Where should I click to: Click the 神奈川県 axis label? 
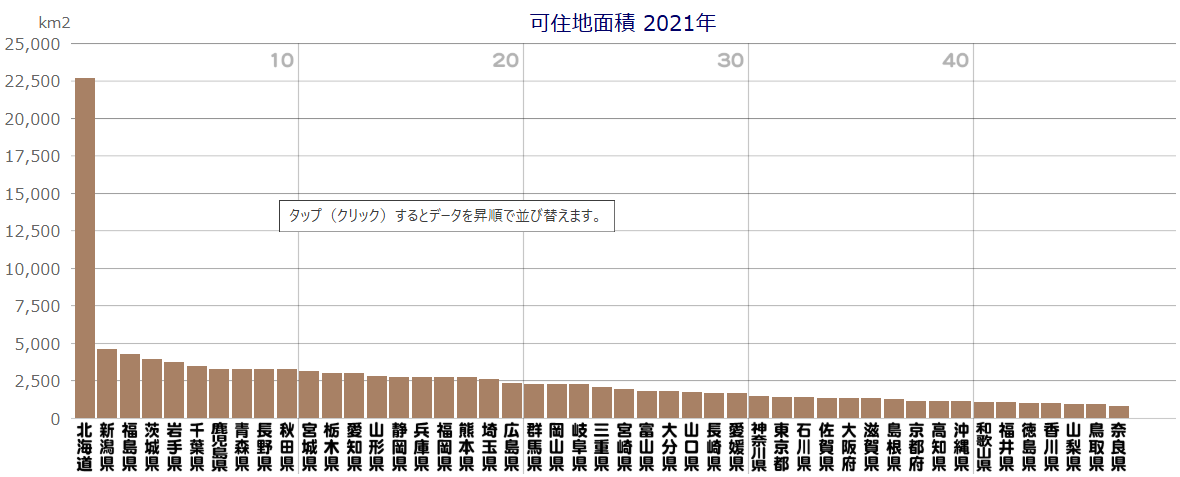coord(759,447)
